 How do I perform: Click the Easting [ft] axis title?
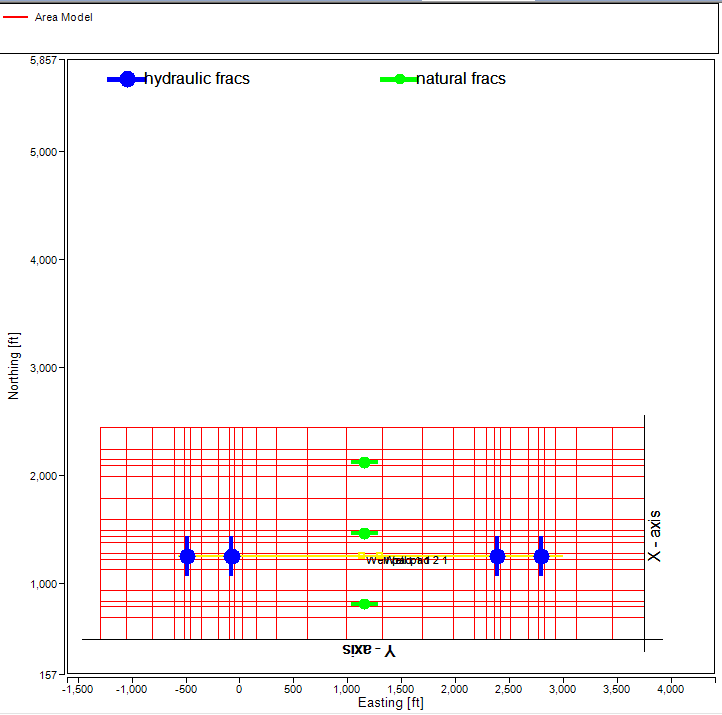coord(391,703)
